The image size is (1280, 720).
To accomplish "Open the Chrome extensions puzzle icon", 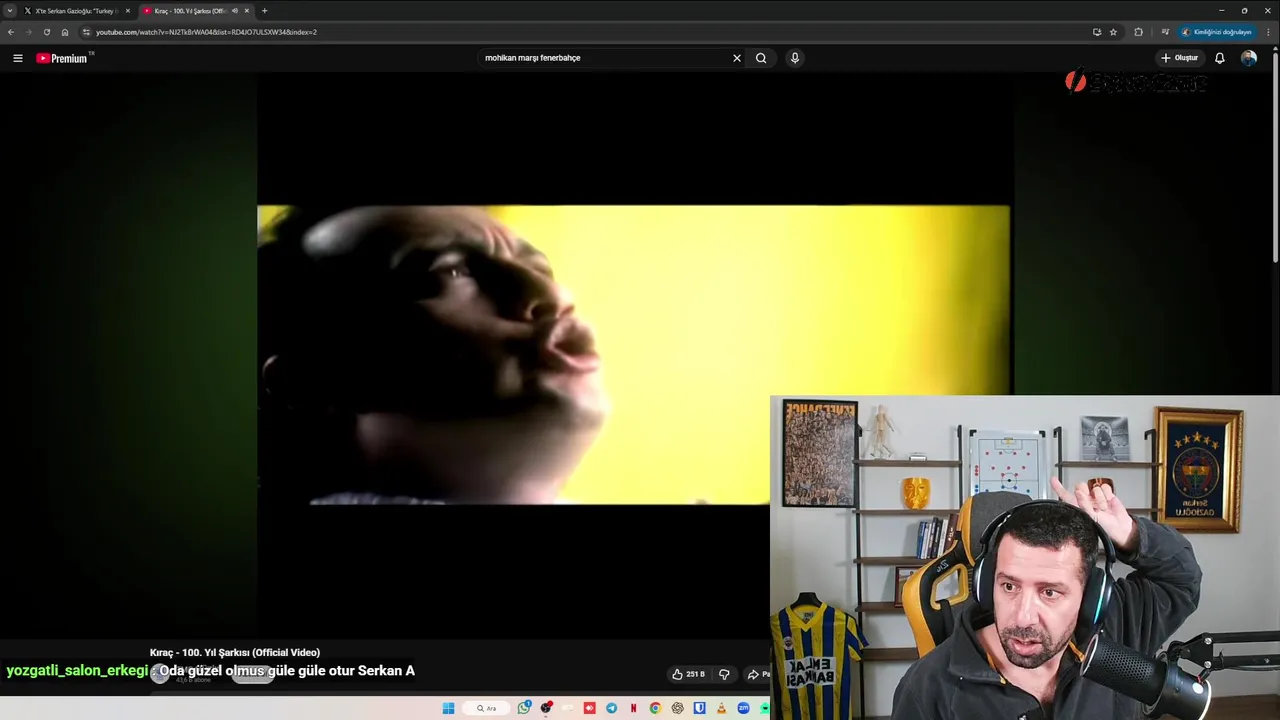I will (x=1138, y=32).
